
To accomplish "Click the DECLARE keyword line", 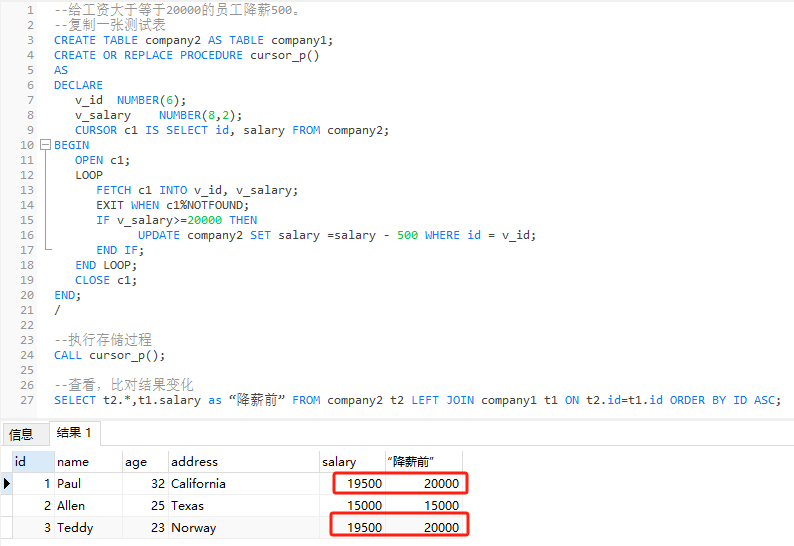I will click(x=78, y=85).
